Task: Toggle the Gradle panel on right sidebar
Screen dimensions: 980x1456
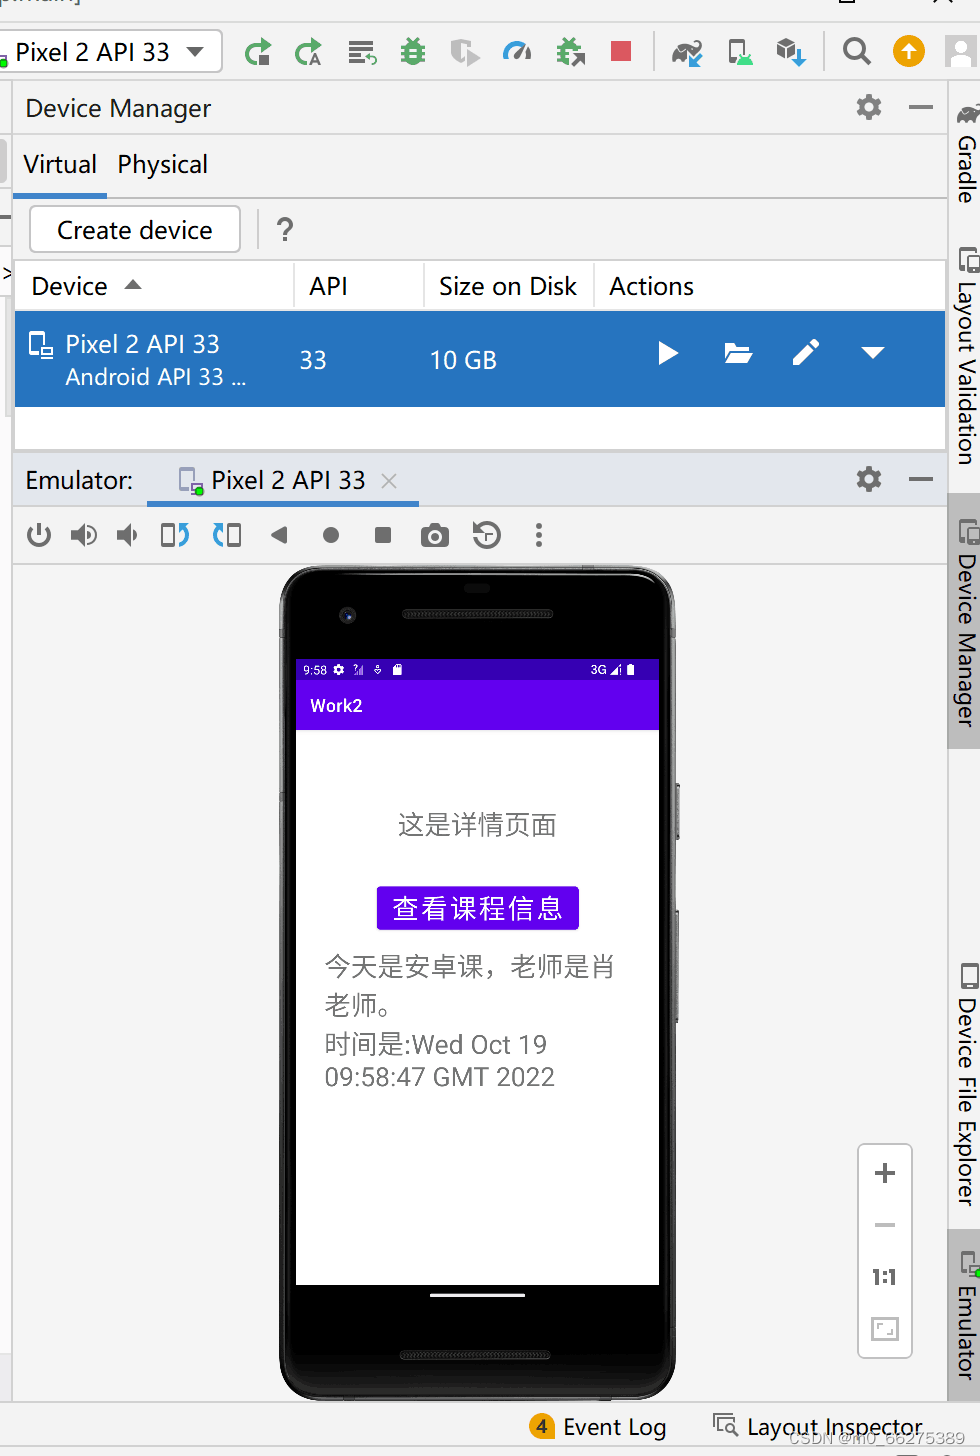Action: point(963,160)
